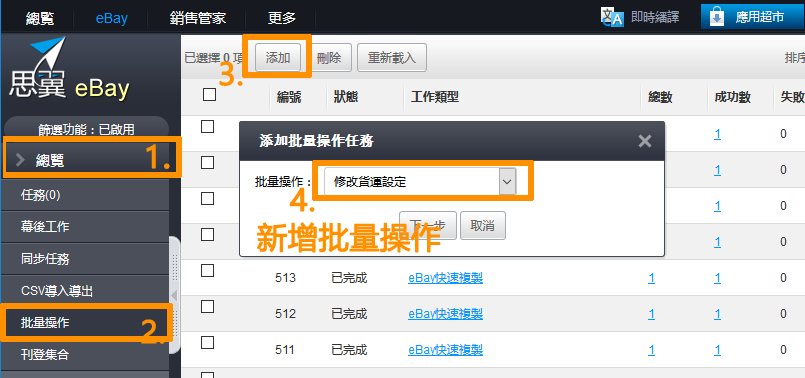Click the 已完成 status in row 512

[349, 314]
